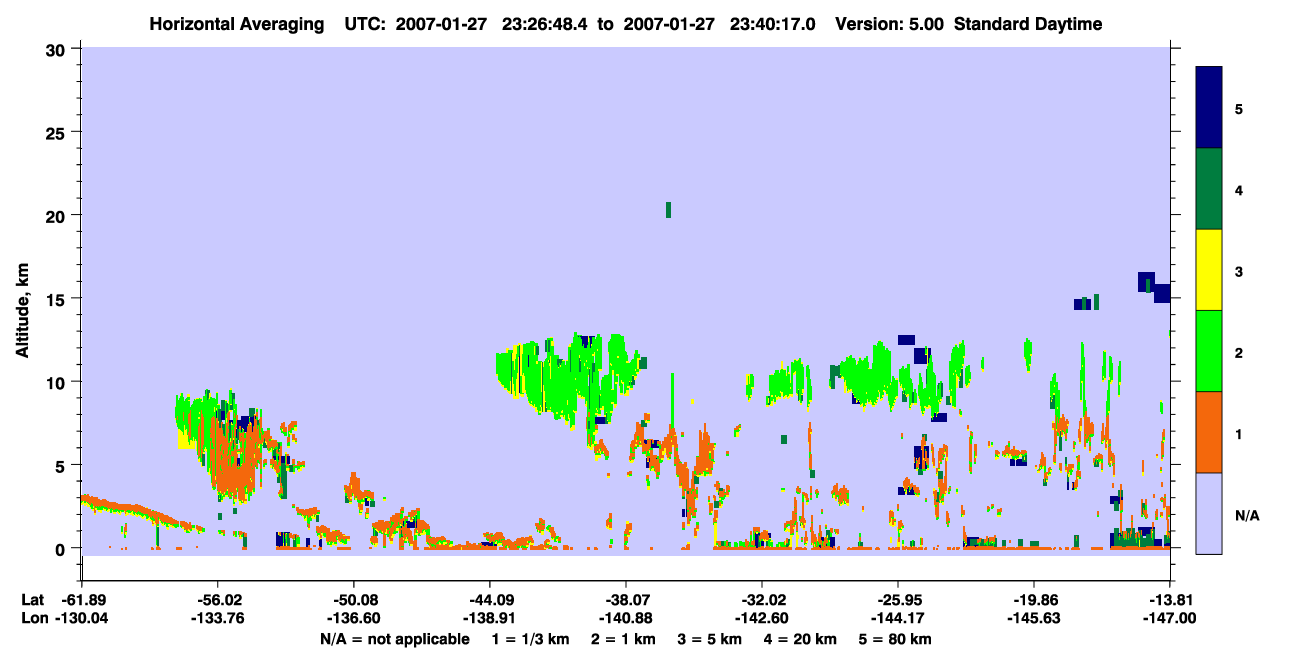Screen dimensions: 1300x667
Task: Click the "1 = 1/3 km" legend entry
Action: pyautogui.click(x=530, y=638)
